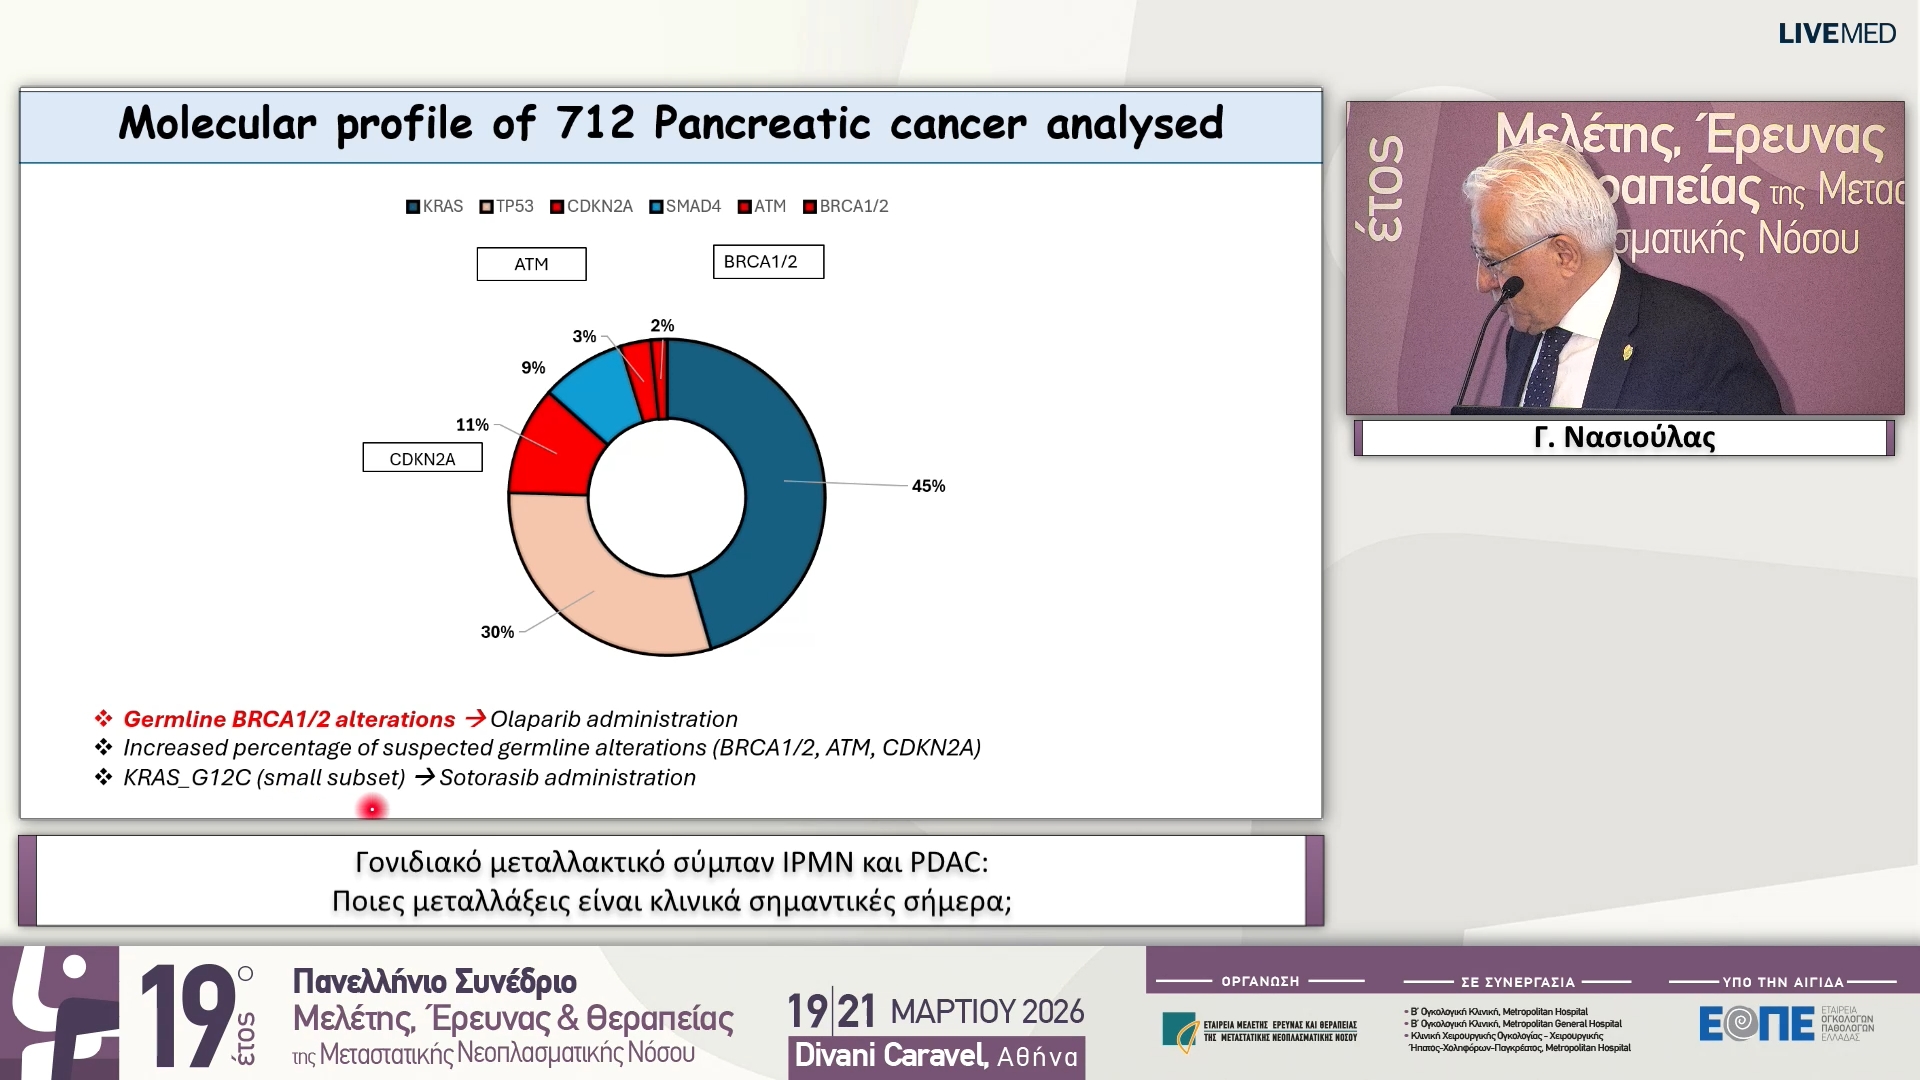Click the KRAS legend color swatch
Screen dimensions: 1920x1080
pos(412,207)
